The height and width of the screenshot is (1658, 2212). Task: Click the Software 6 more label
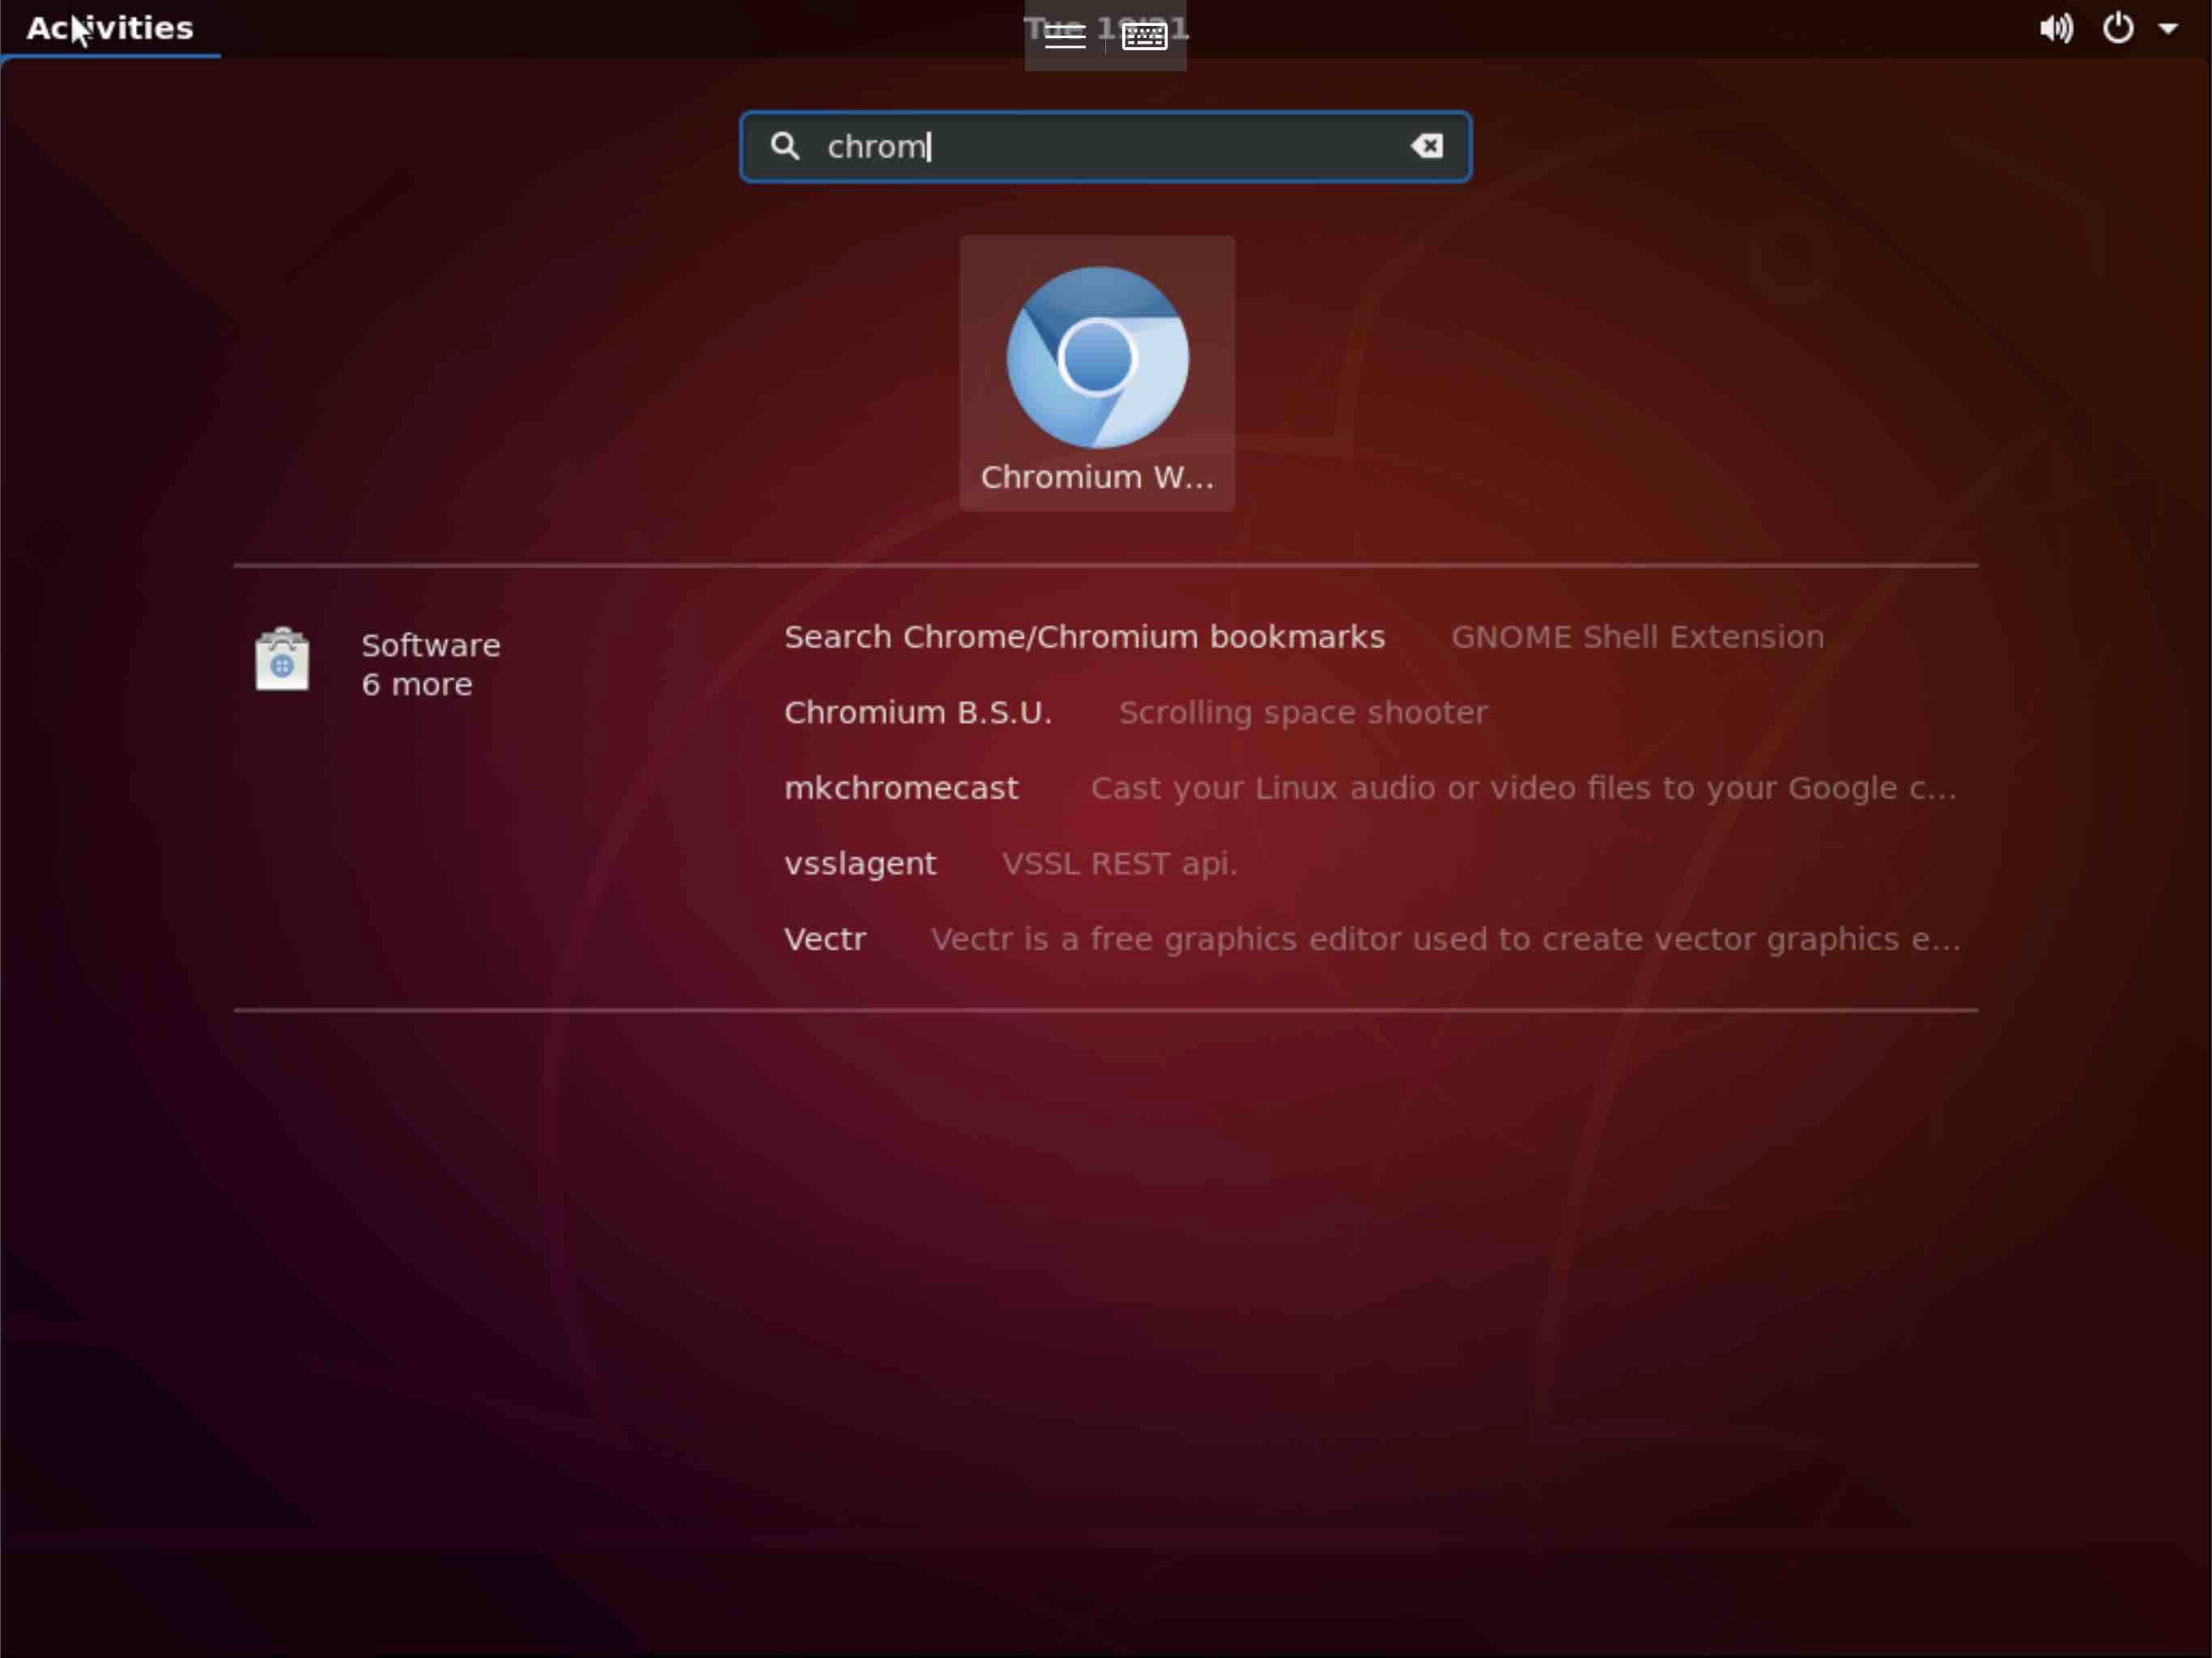[431, 665]
